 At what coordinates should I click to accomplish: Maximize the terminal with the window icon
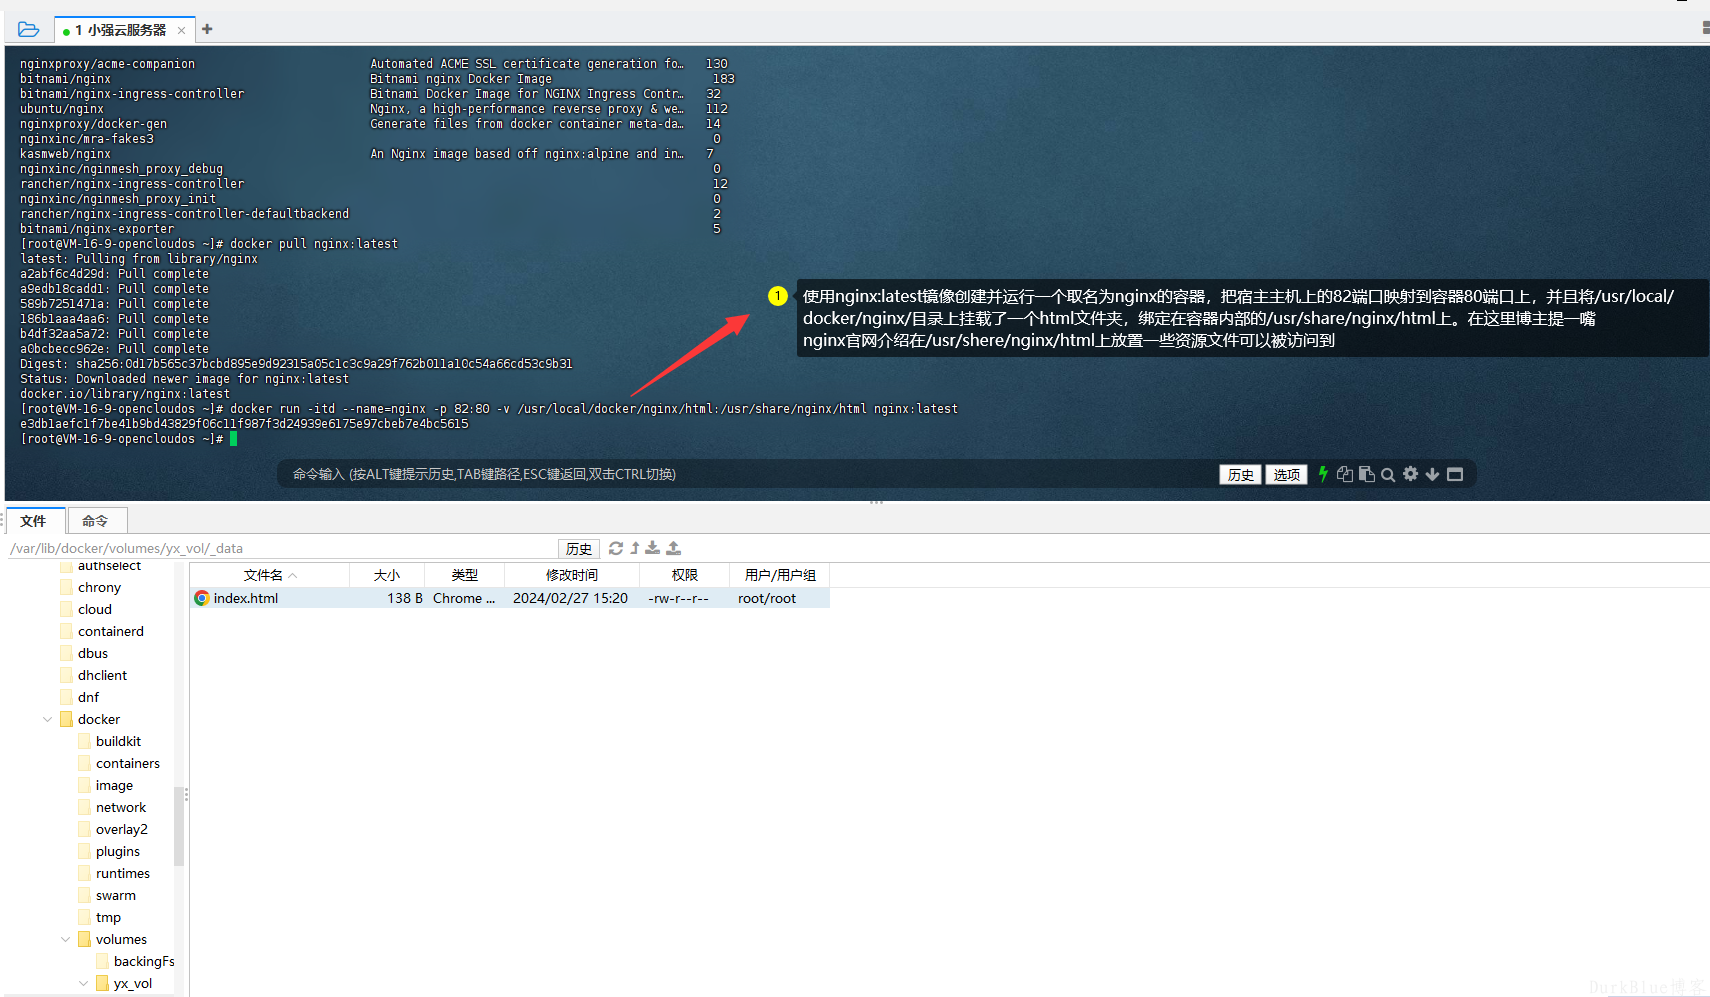pyautogui.click(x=1455, y=474)
